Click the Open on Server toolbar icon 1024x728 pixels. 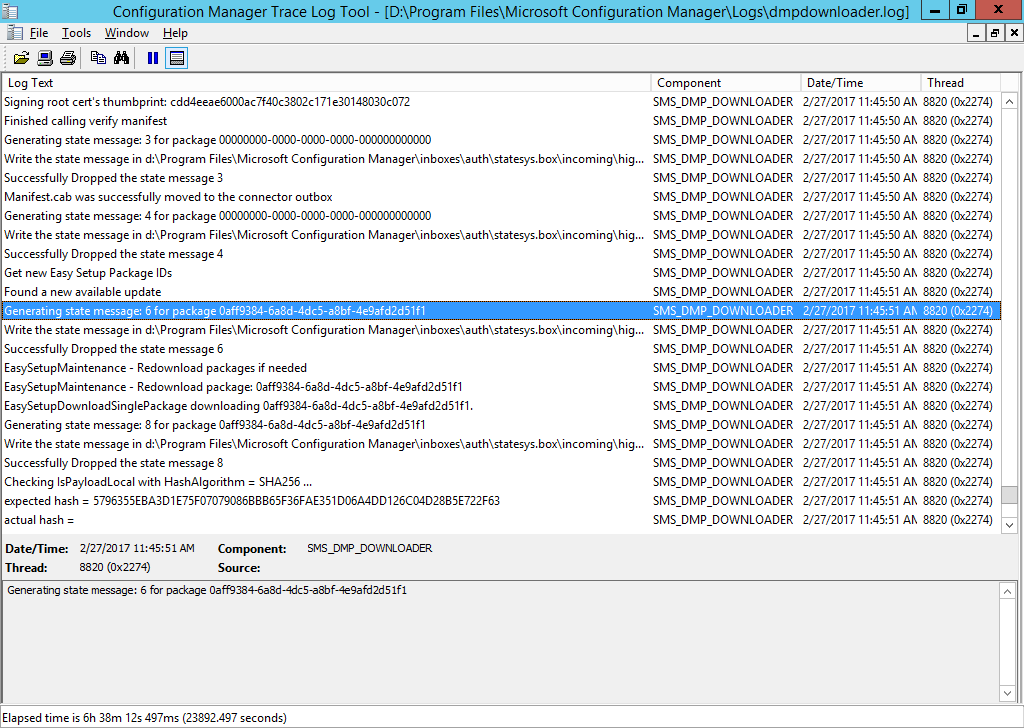coord(44,58)
